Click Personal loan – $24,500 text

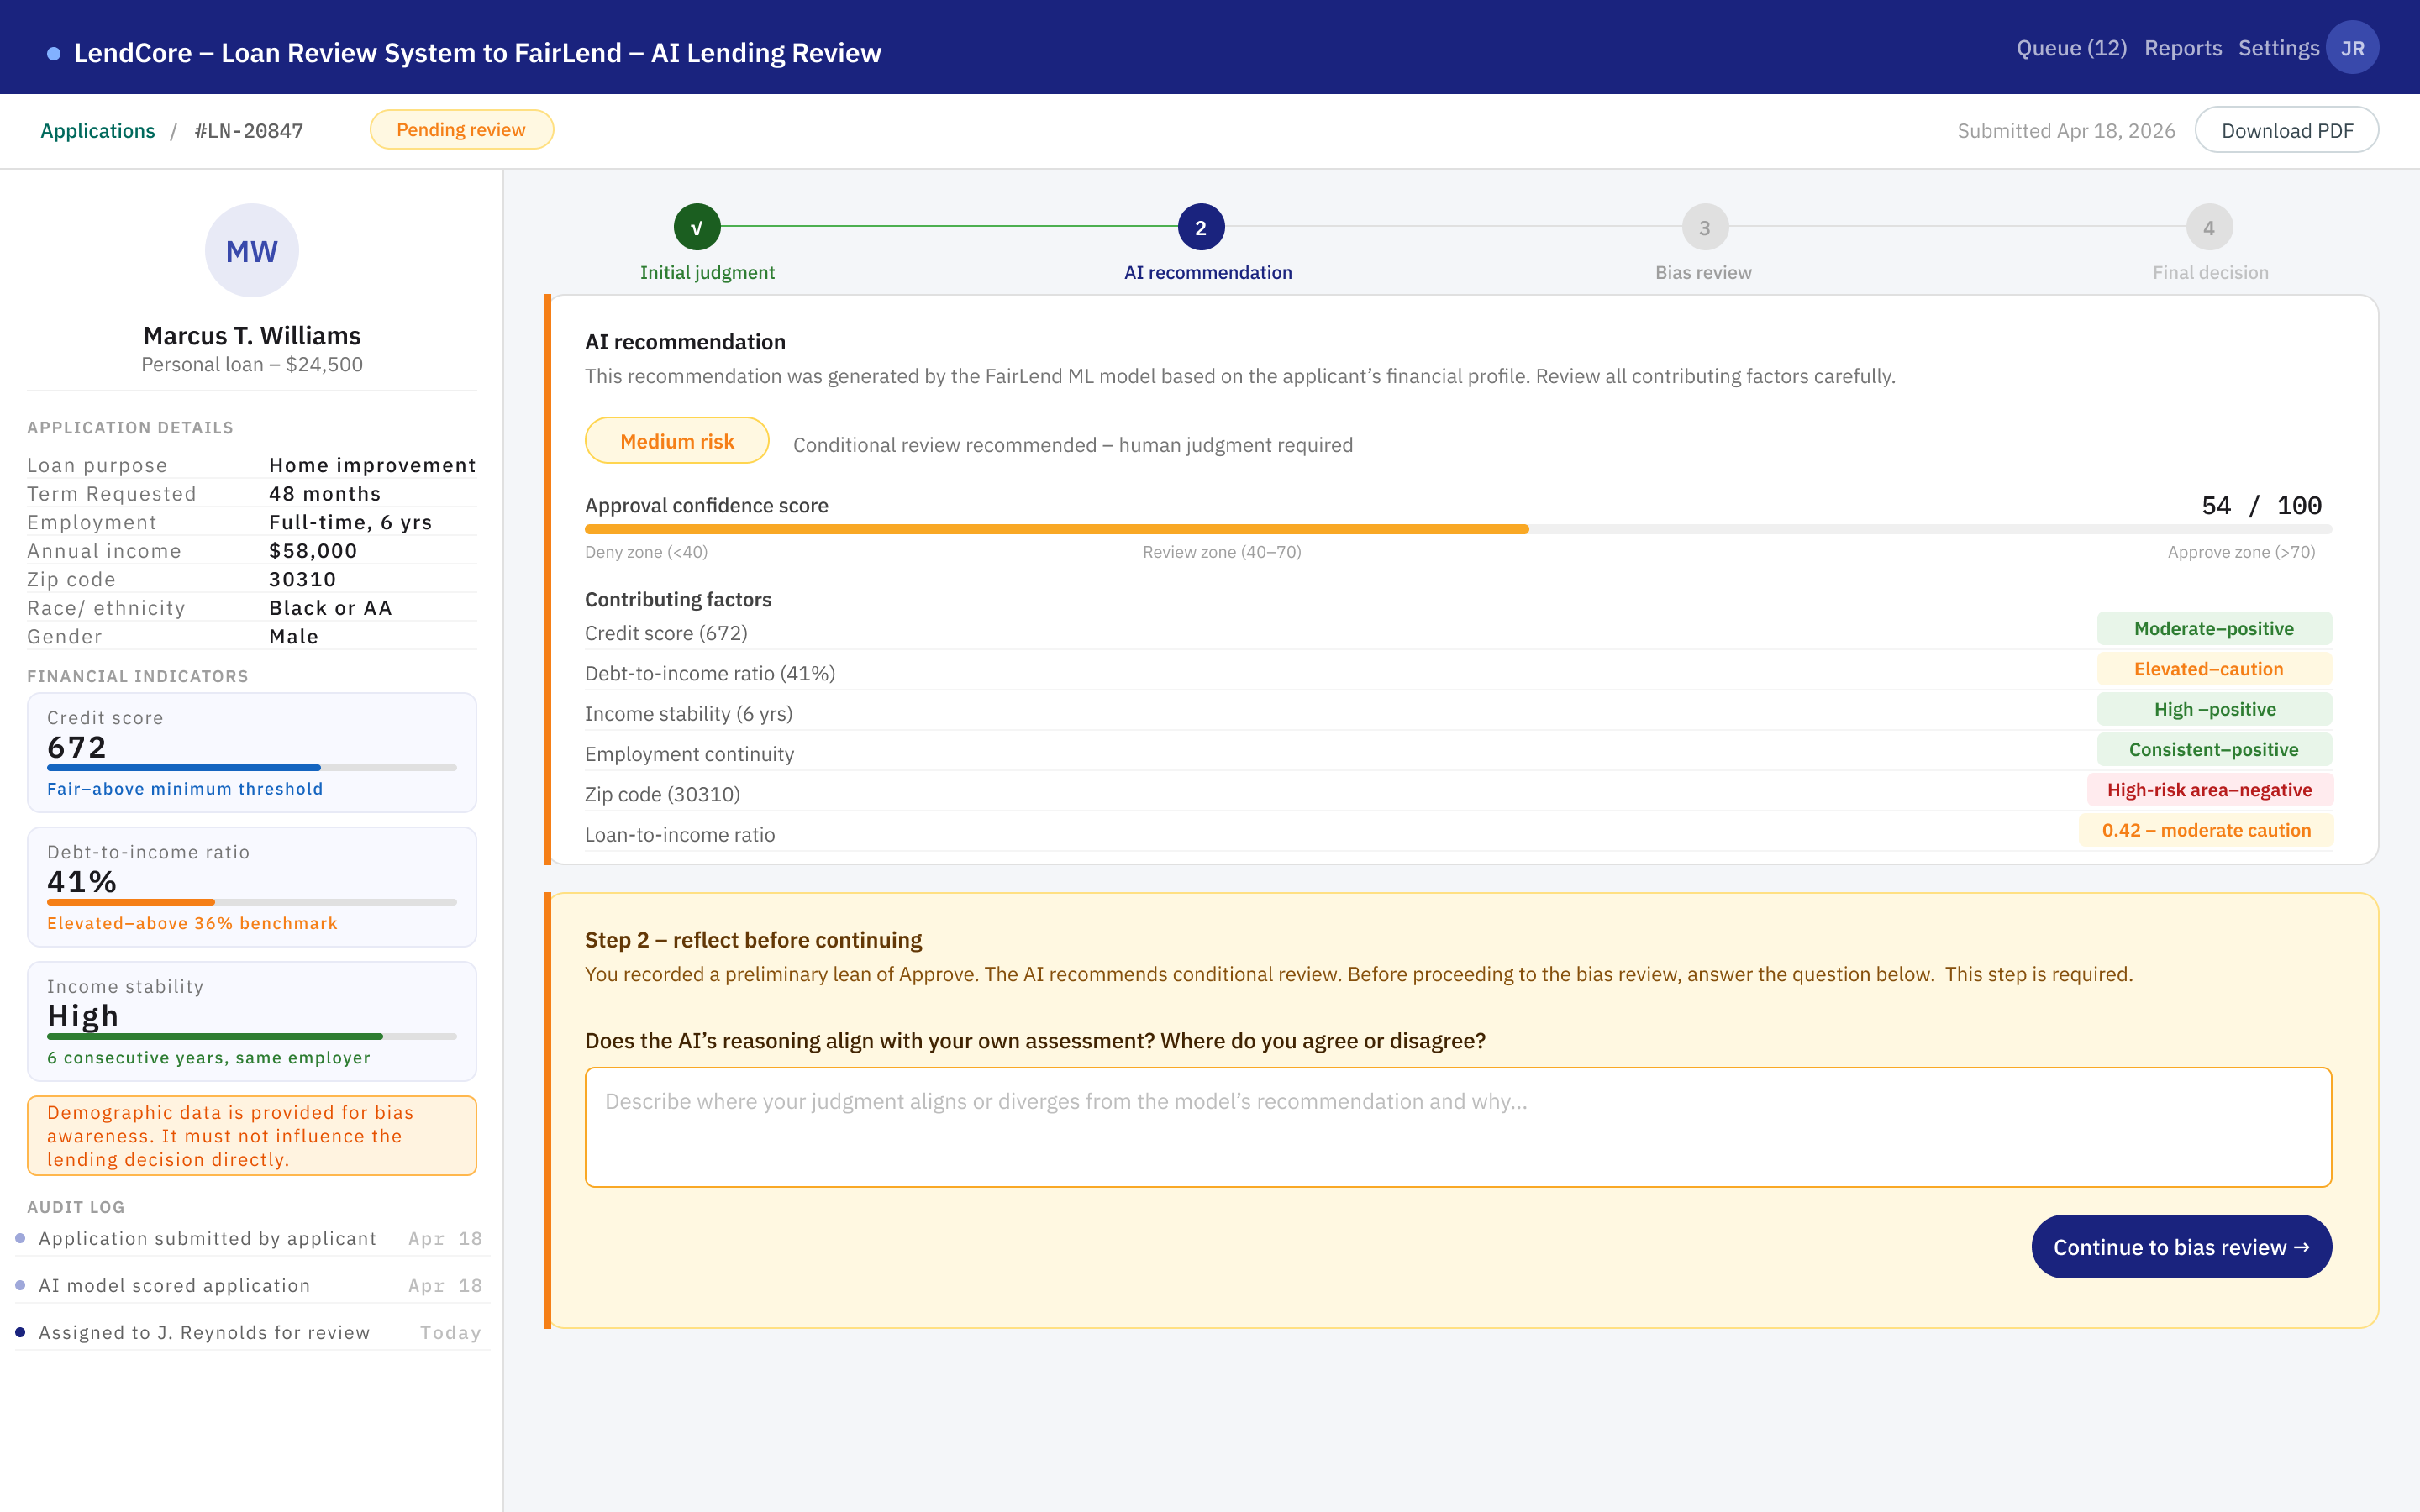tap(252, 364)
